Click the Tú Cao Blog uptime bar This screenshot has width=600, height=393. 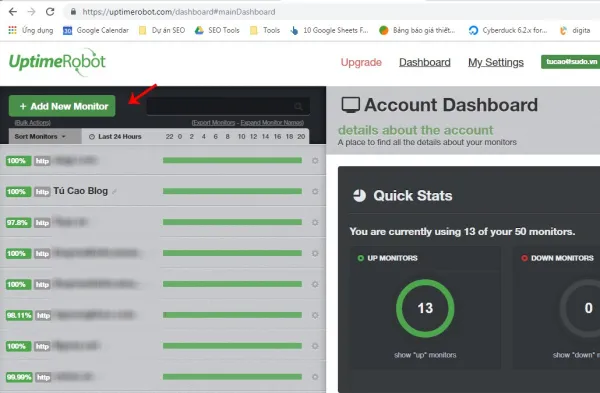[x=232, y=191]
